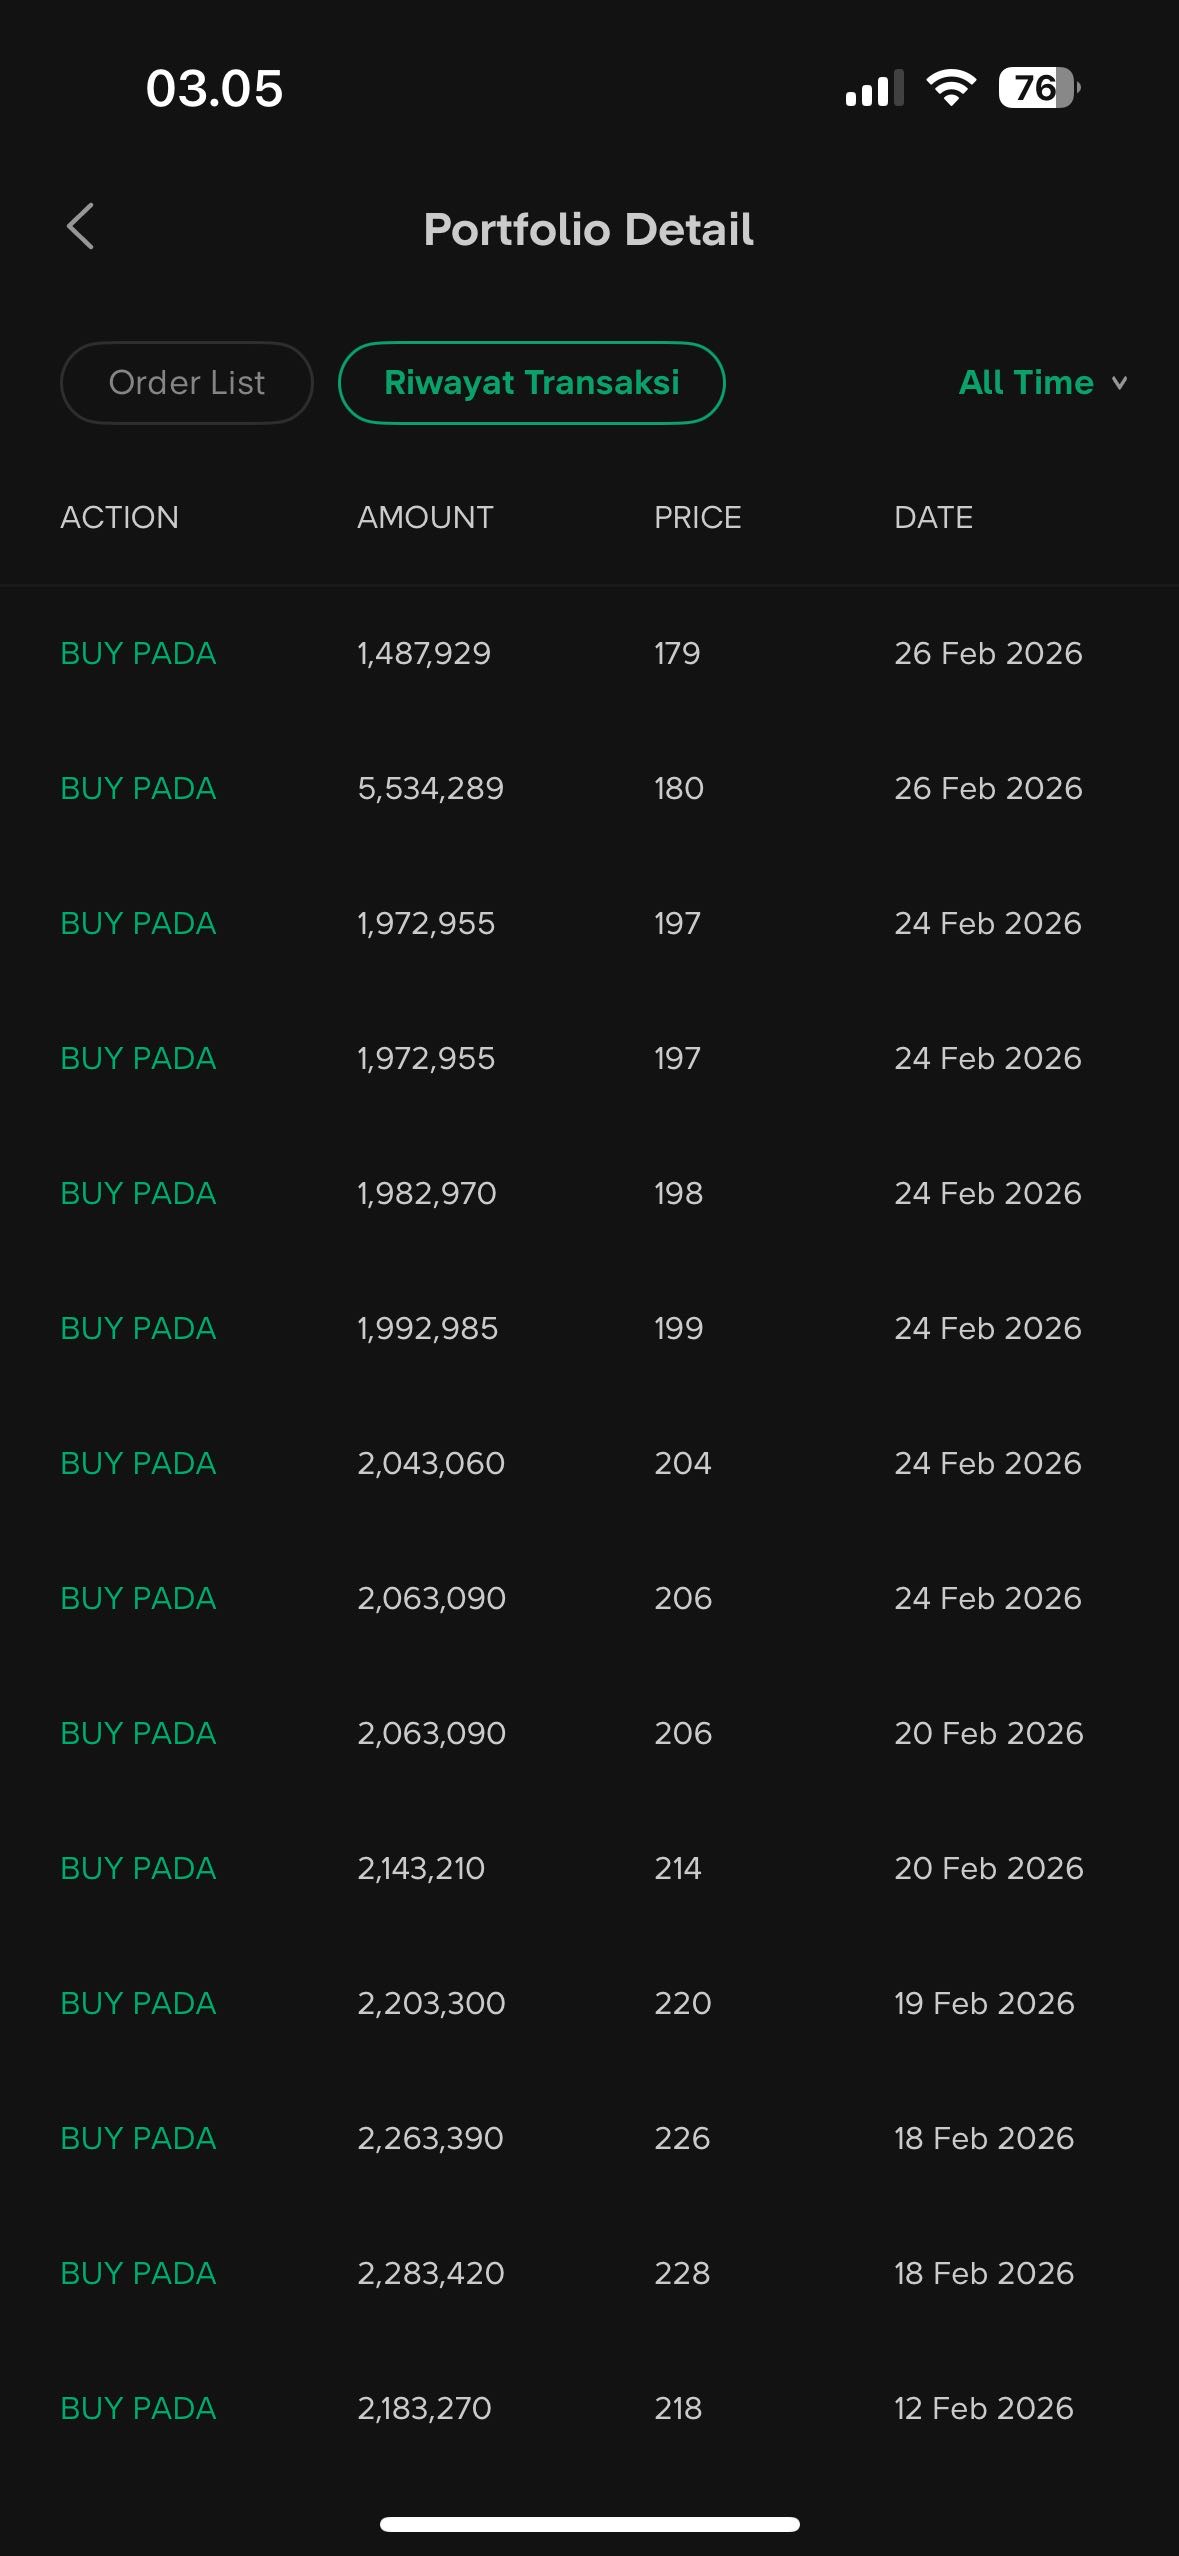
Task: Switch to the Order List tab
Action: coord(187,383)
